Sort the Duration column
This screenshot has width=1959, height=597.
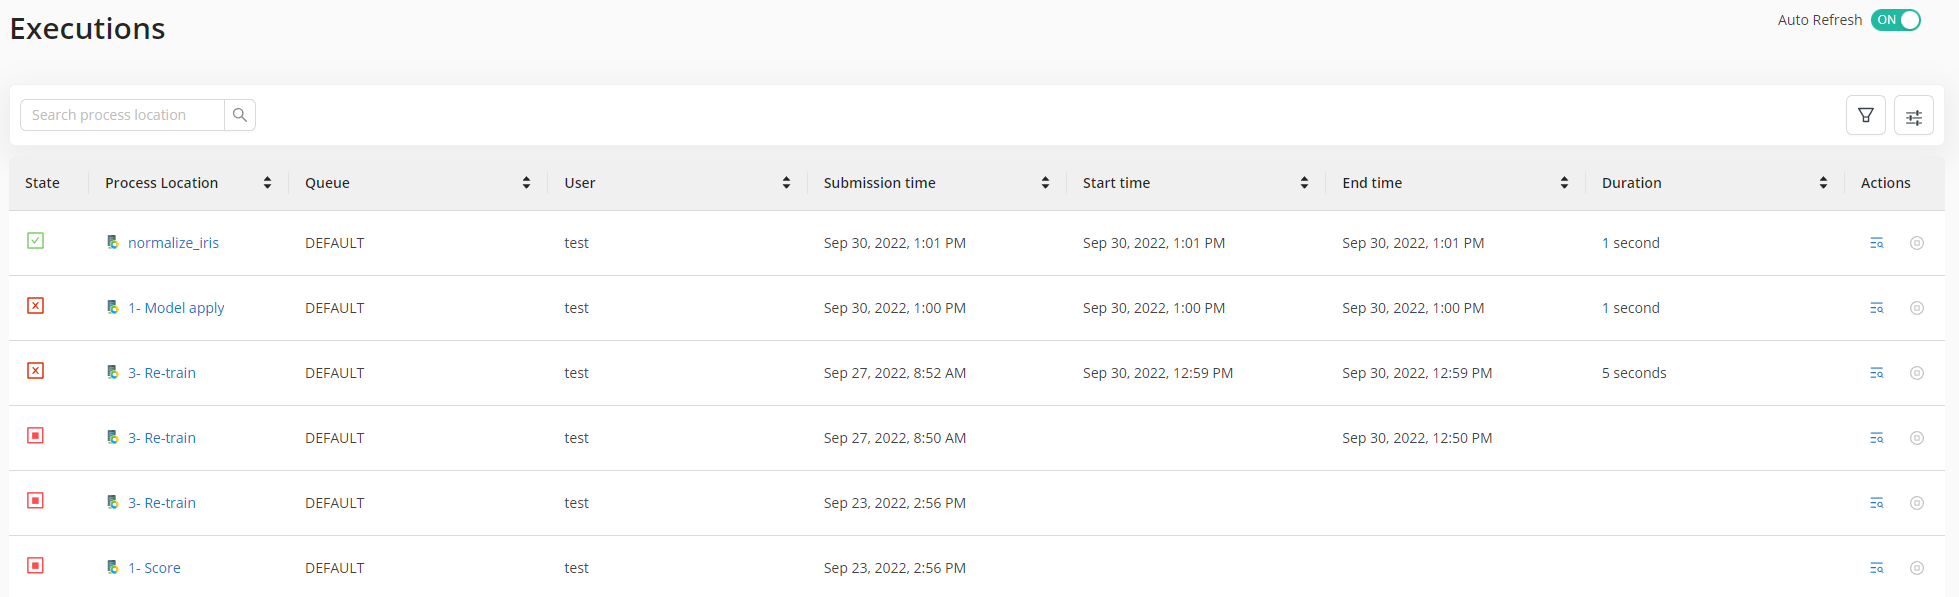(x=1823, y=182)
